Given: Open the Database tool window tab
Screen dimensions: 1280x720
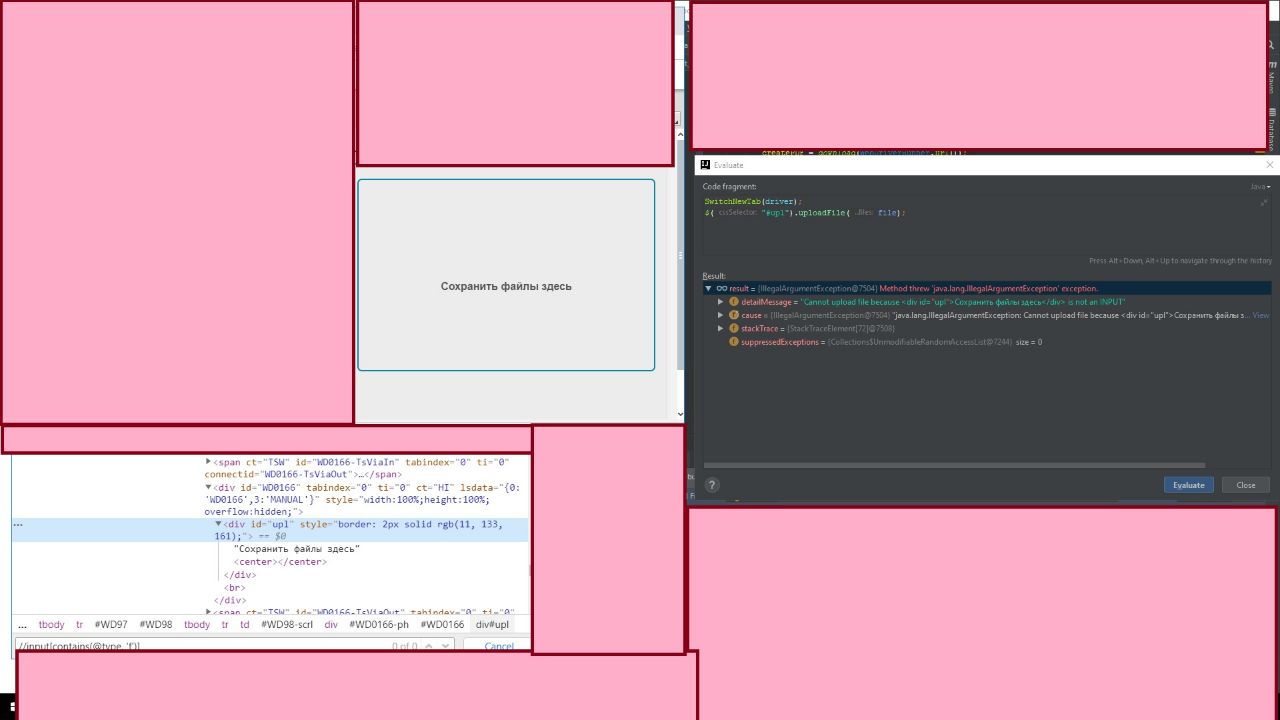Looking at the screenshot, I should 1272,128.
